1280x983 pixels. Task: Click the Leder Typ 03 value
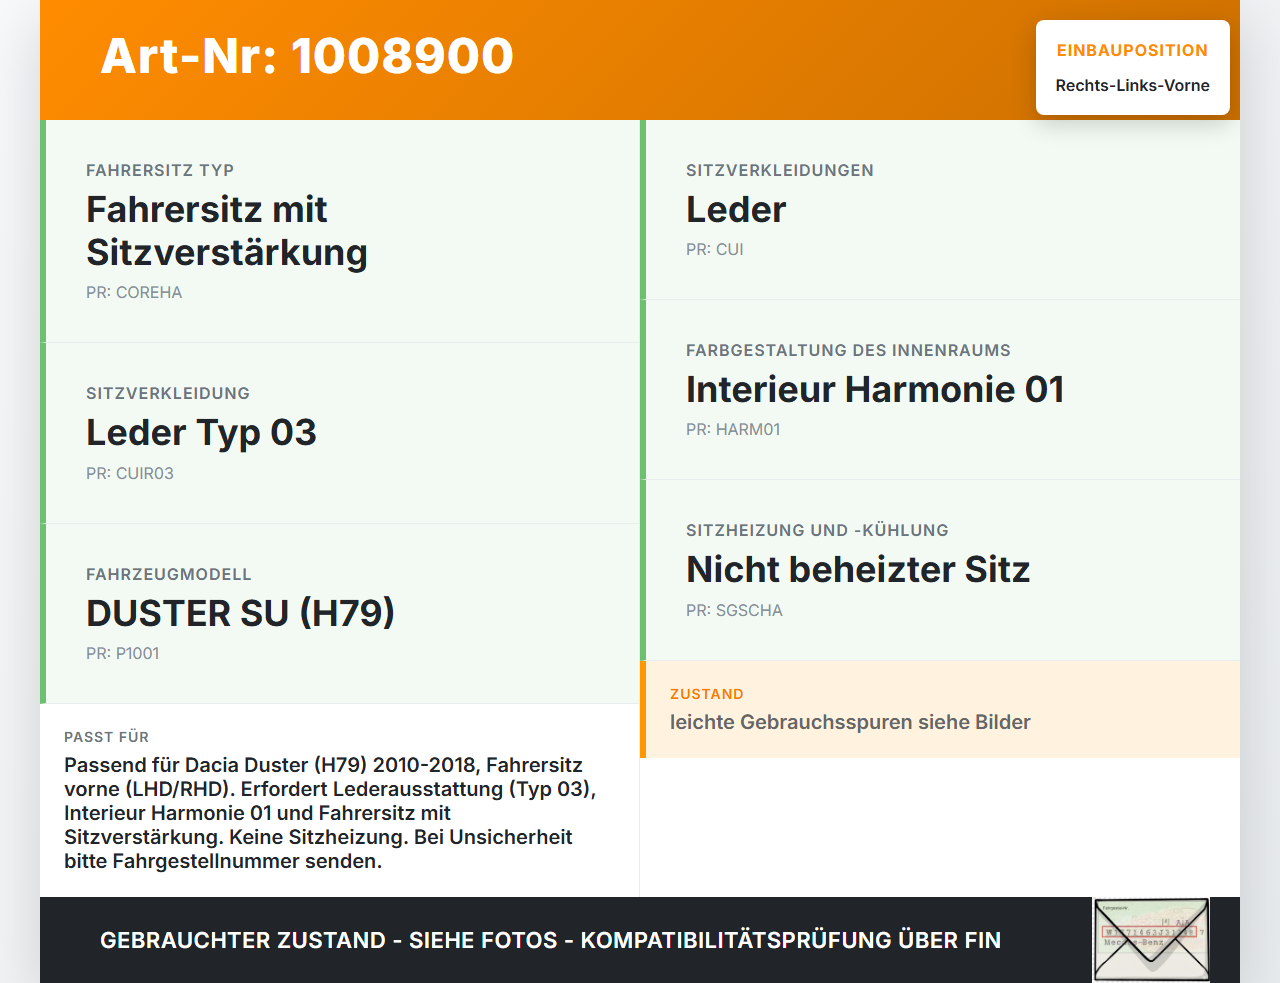201,432
